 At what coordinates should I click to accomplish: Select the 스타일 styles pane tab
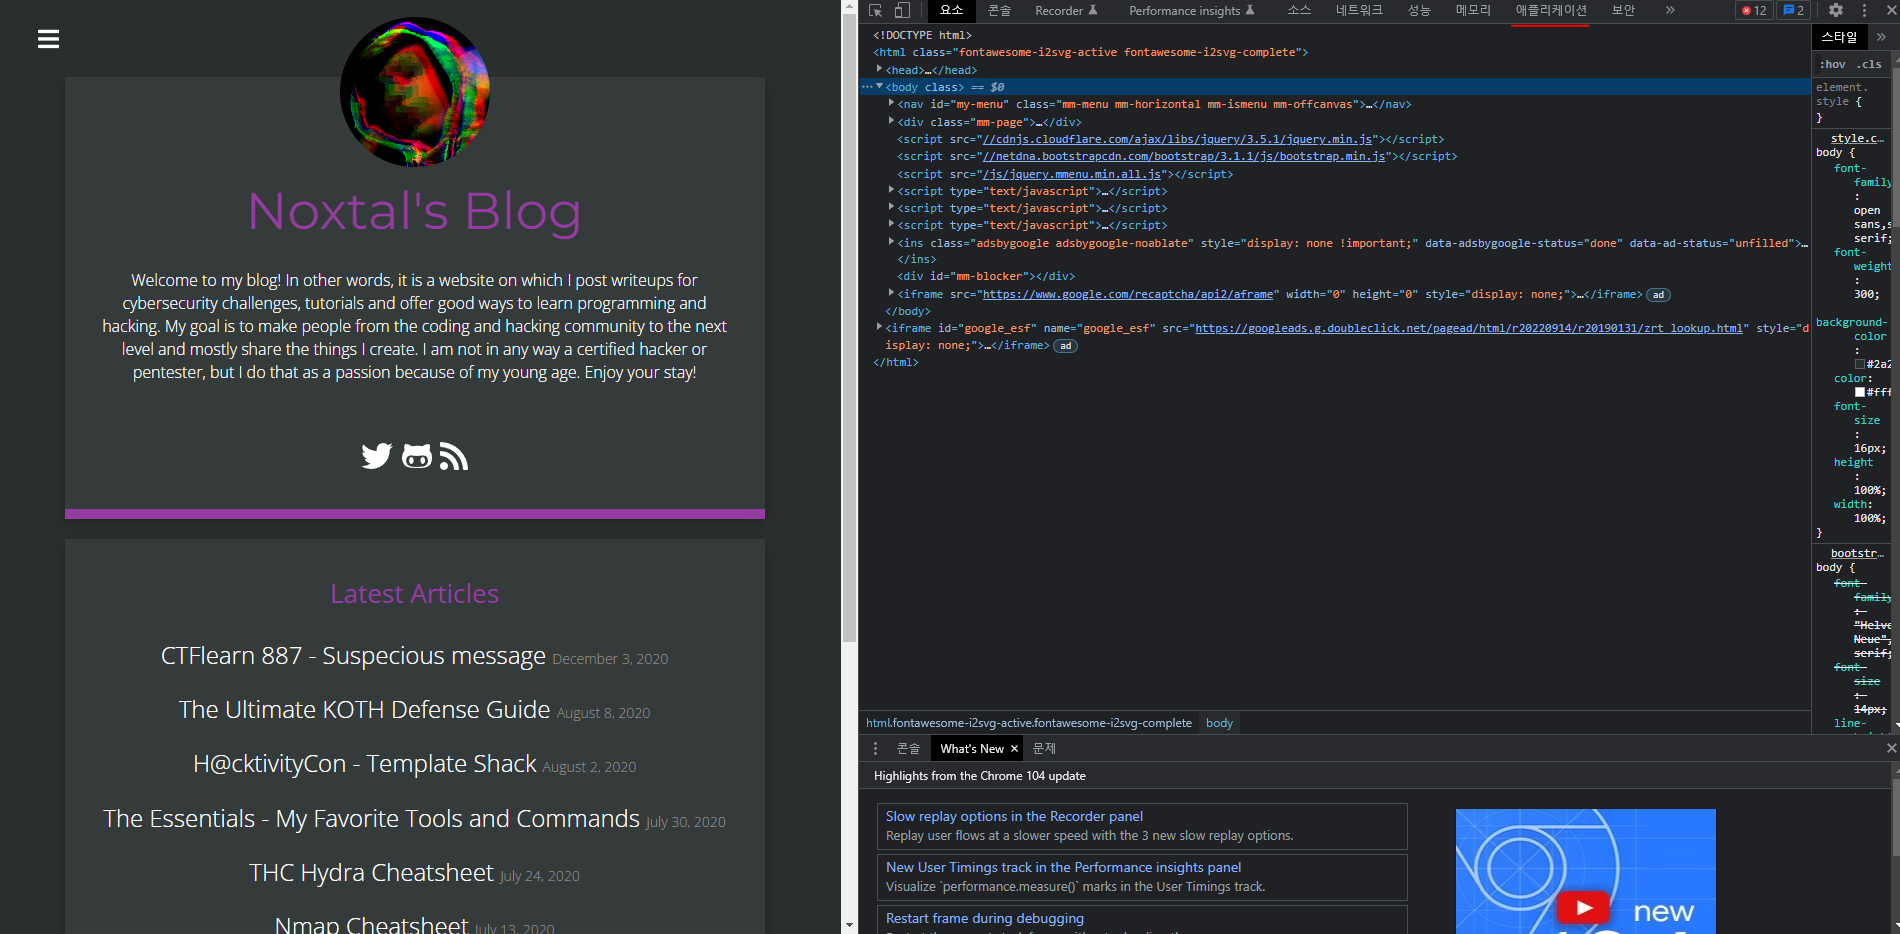click(1839, 37)
